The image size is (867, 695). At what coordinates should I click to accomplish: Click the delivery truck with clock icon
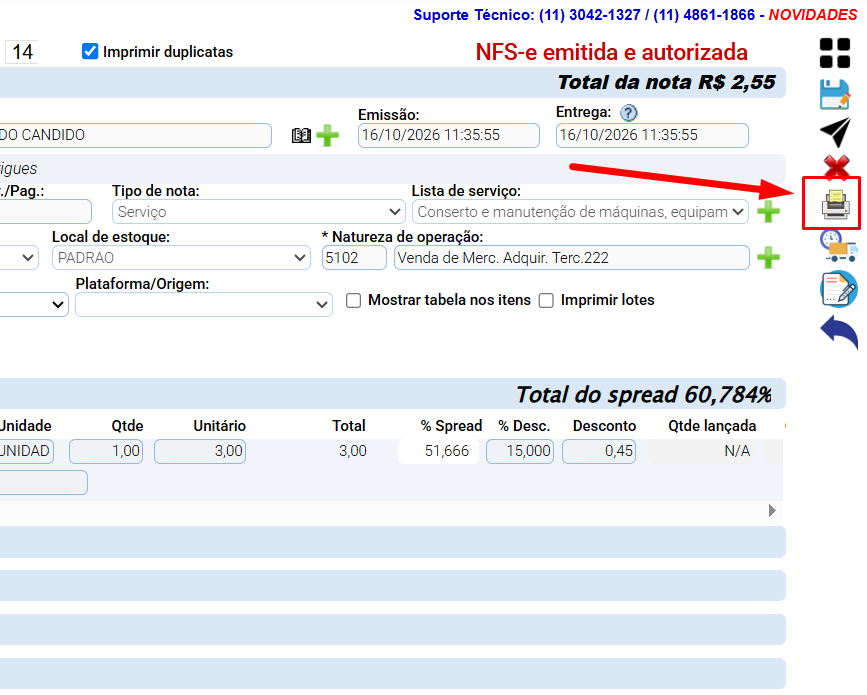[838, 247]
